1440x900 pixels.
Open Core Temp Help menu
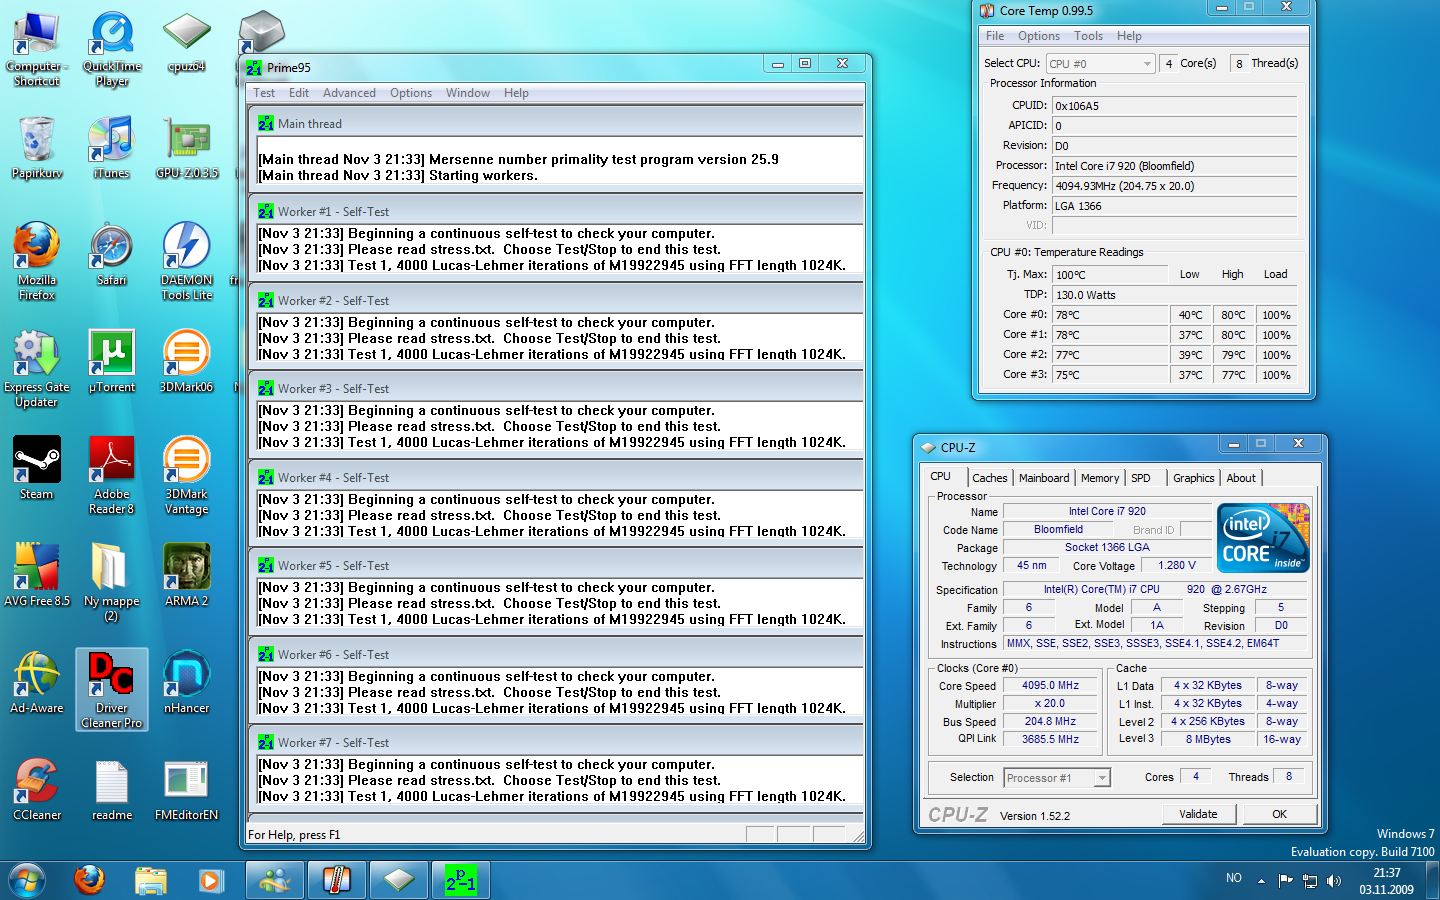pos(1129,36)
